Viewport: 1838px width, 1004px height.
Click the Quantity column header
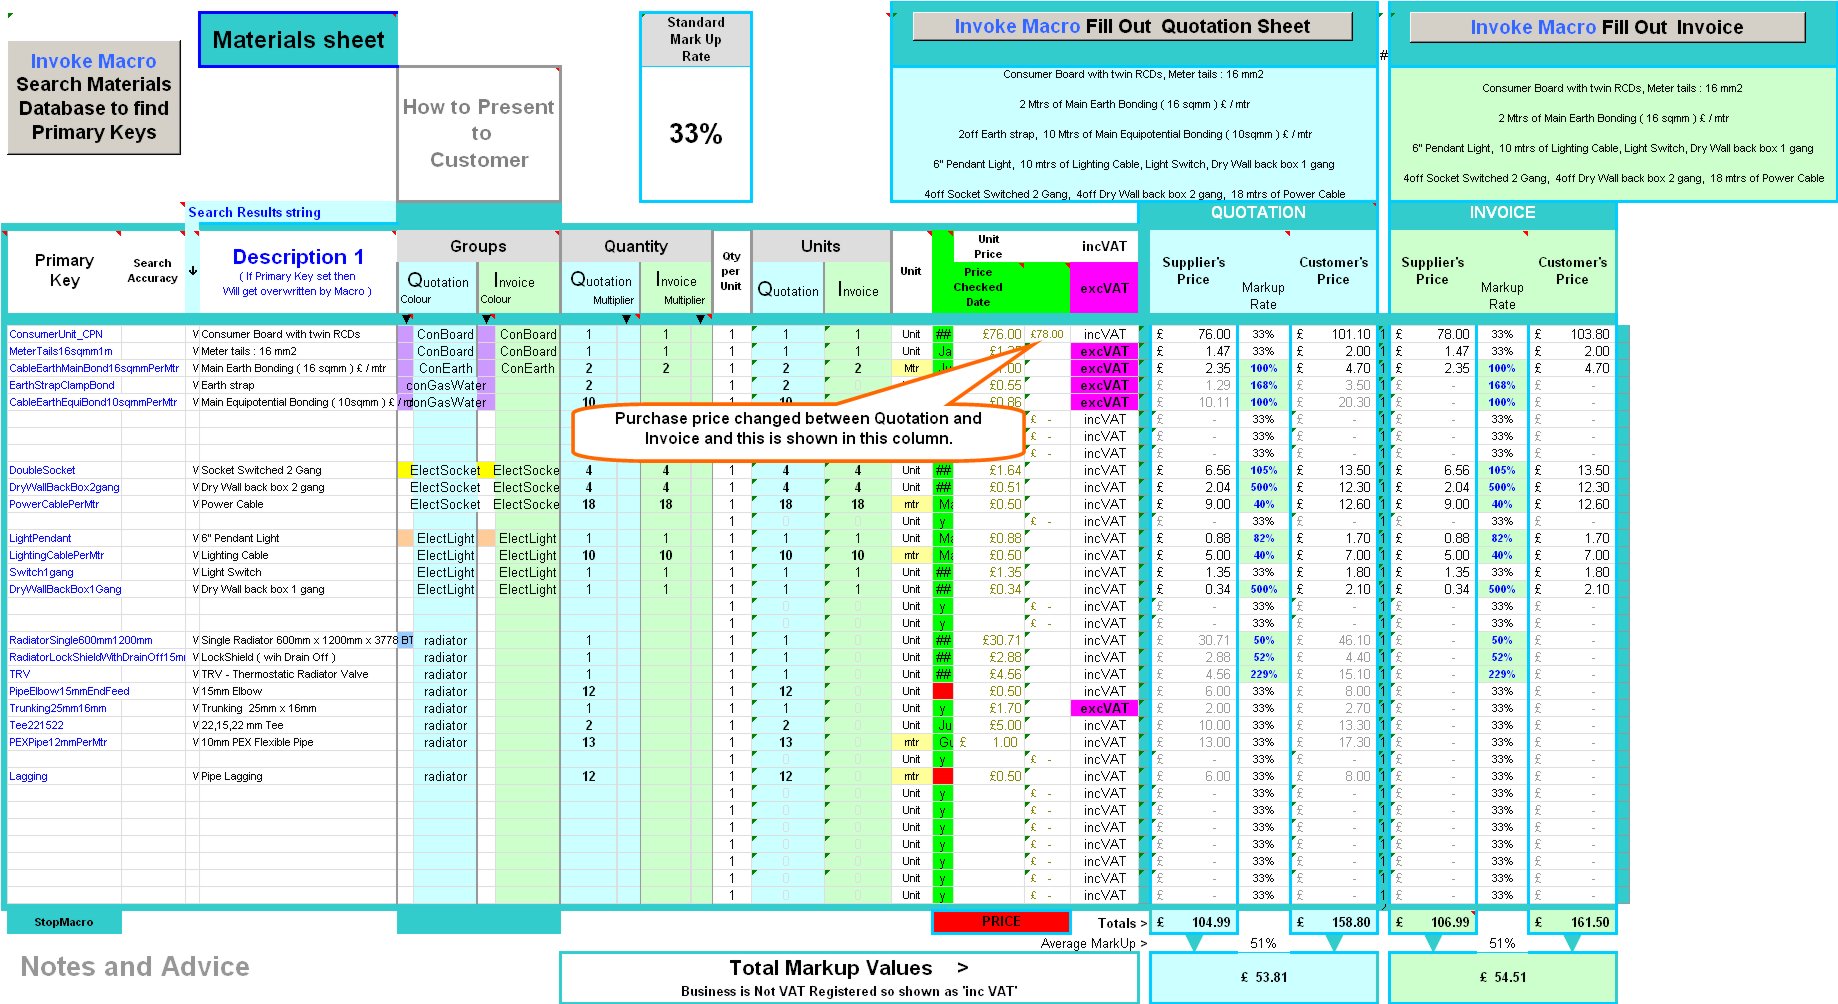coord(635,246)
